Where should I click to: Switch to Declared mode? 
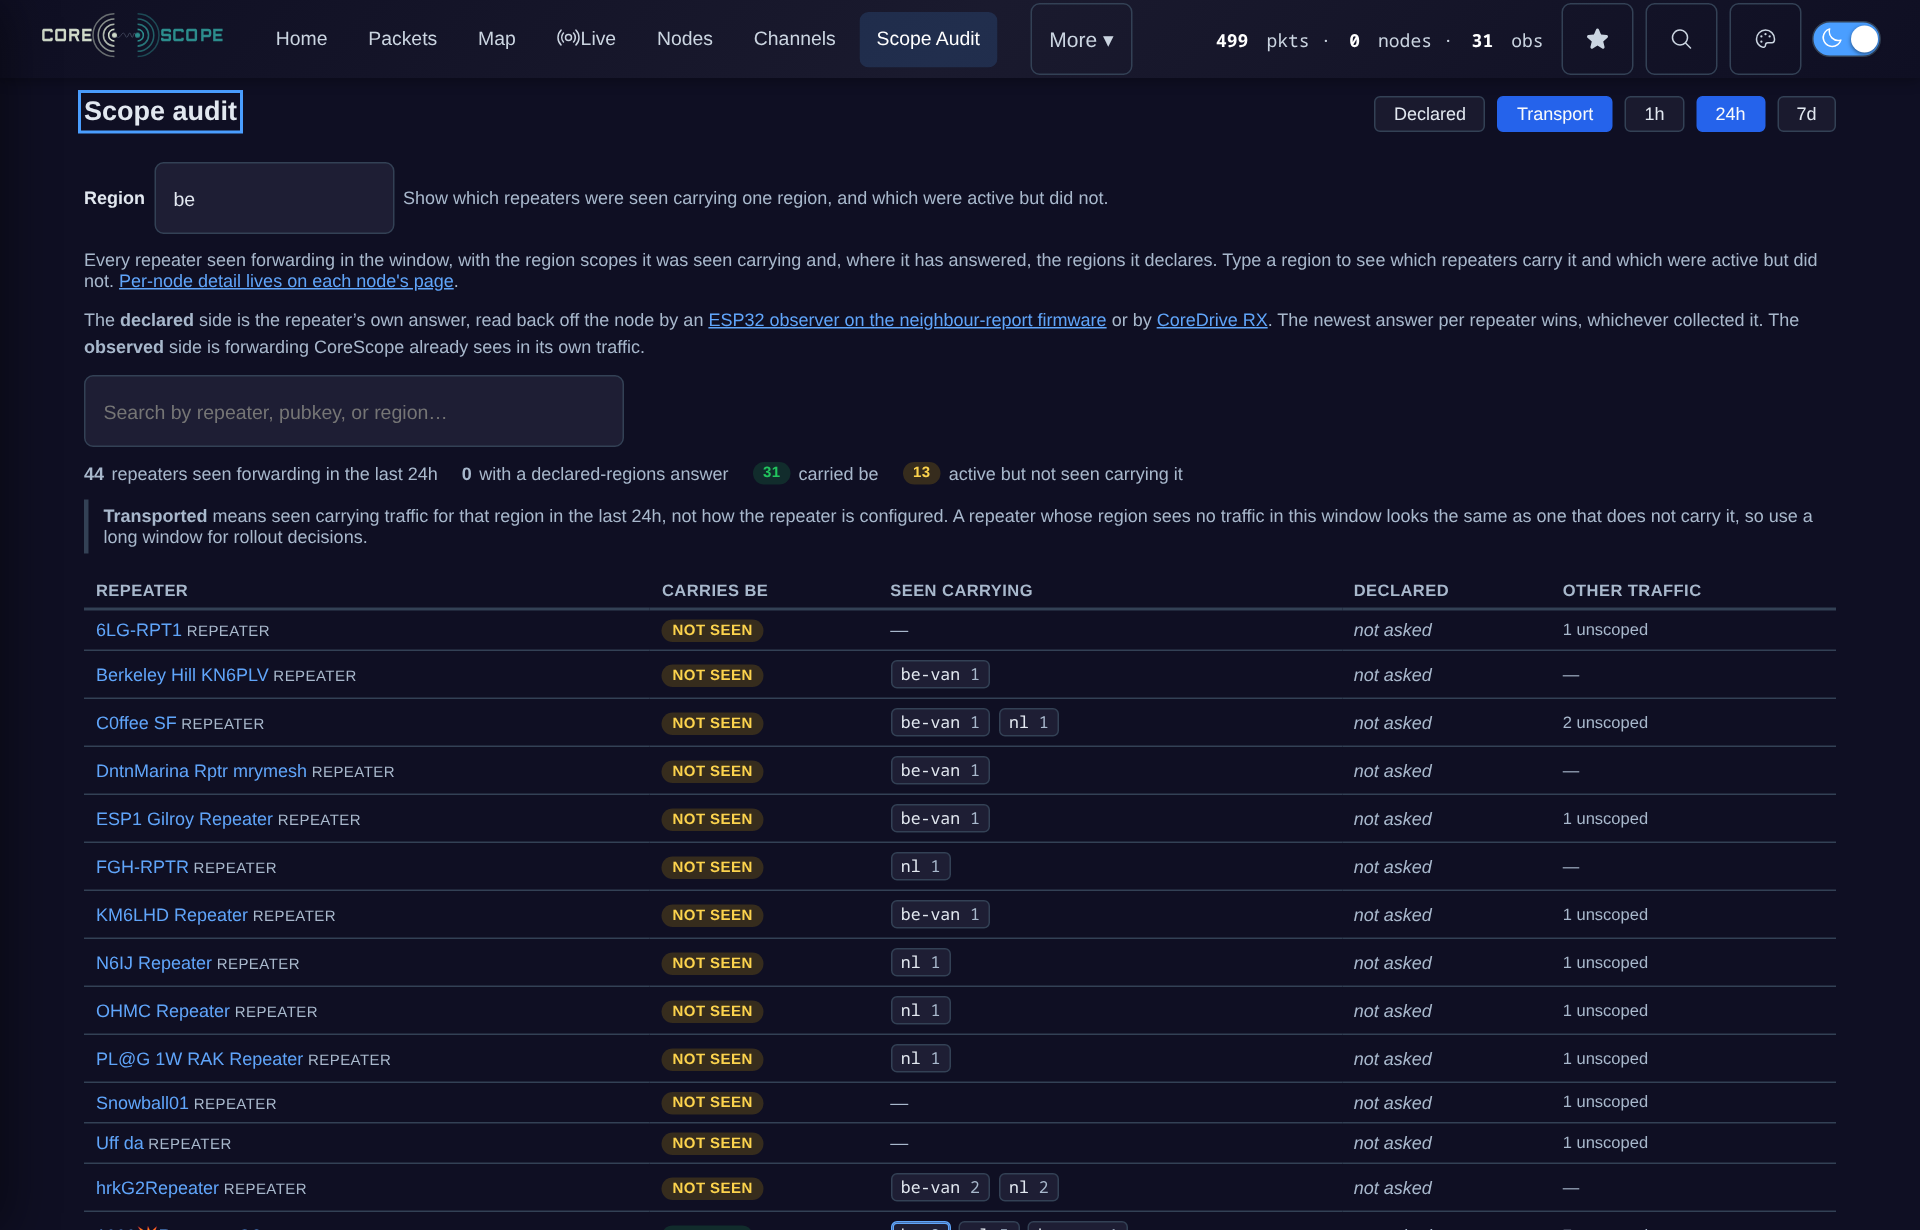click(x=1429, y=114)
